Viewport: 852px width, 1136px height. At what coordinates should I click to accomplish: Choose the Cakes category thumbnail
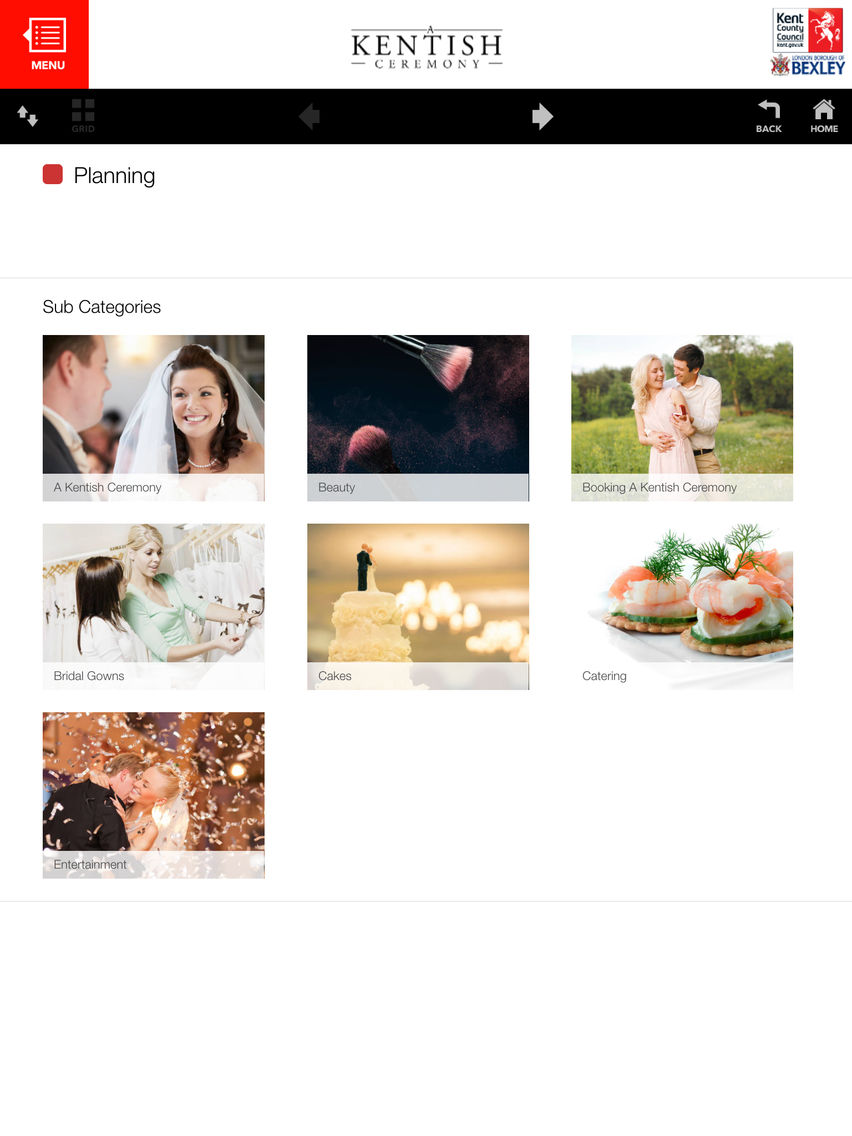(418, 606)
